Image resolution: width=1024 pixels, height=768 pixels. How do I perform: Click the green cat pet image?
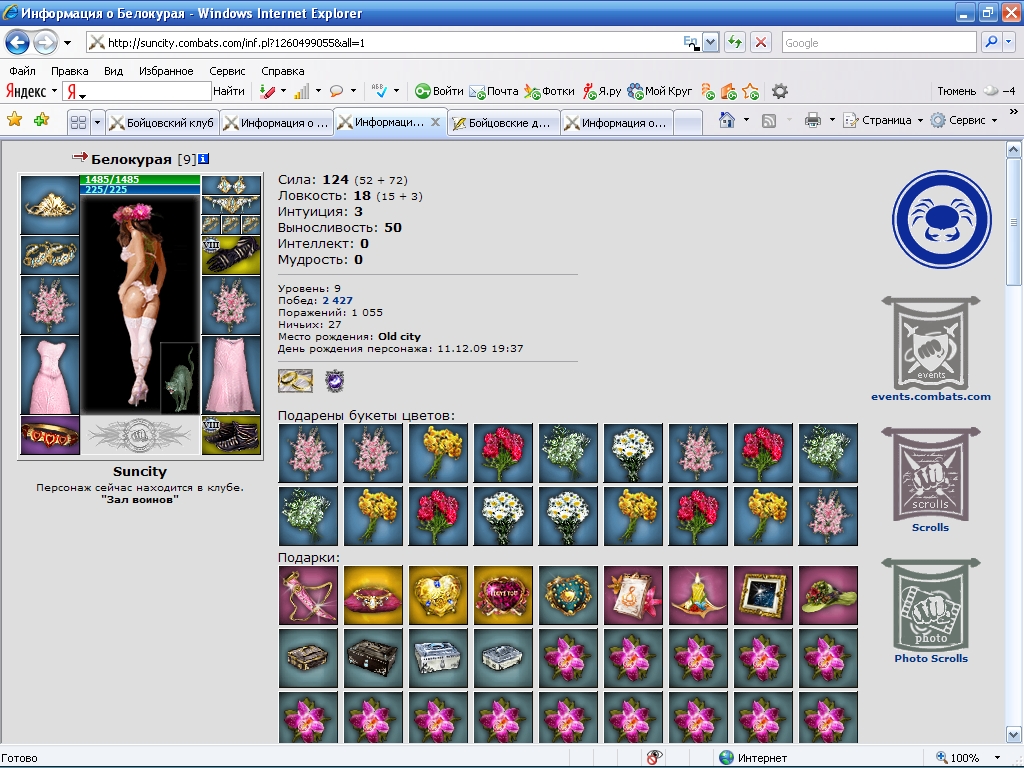point(180,379)
